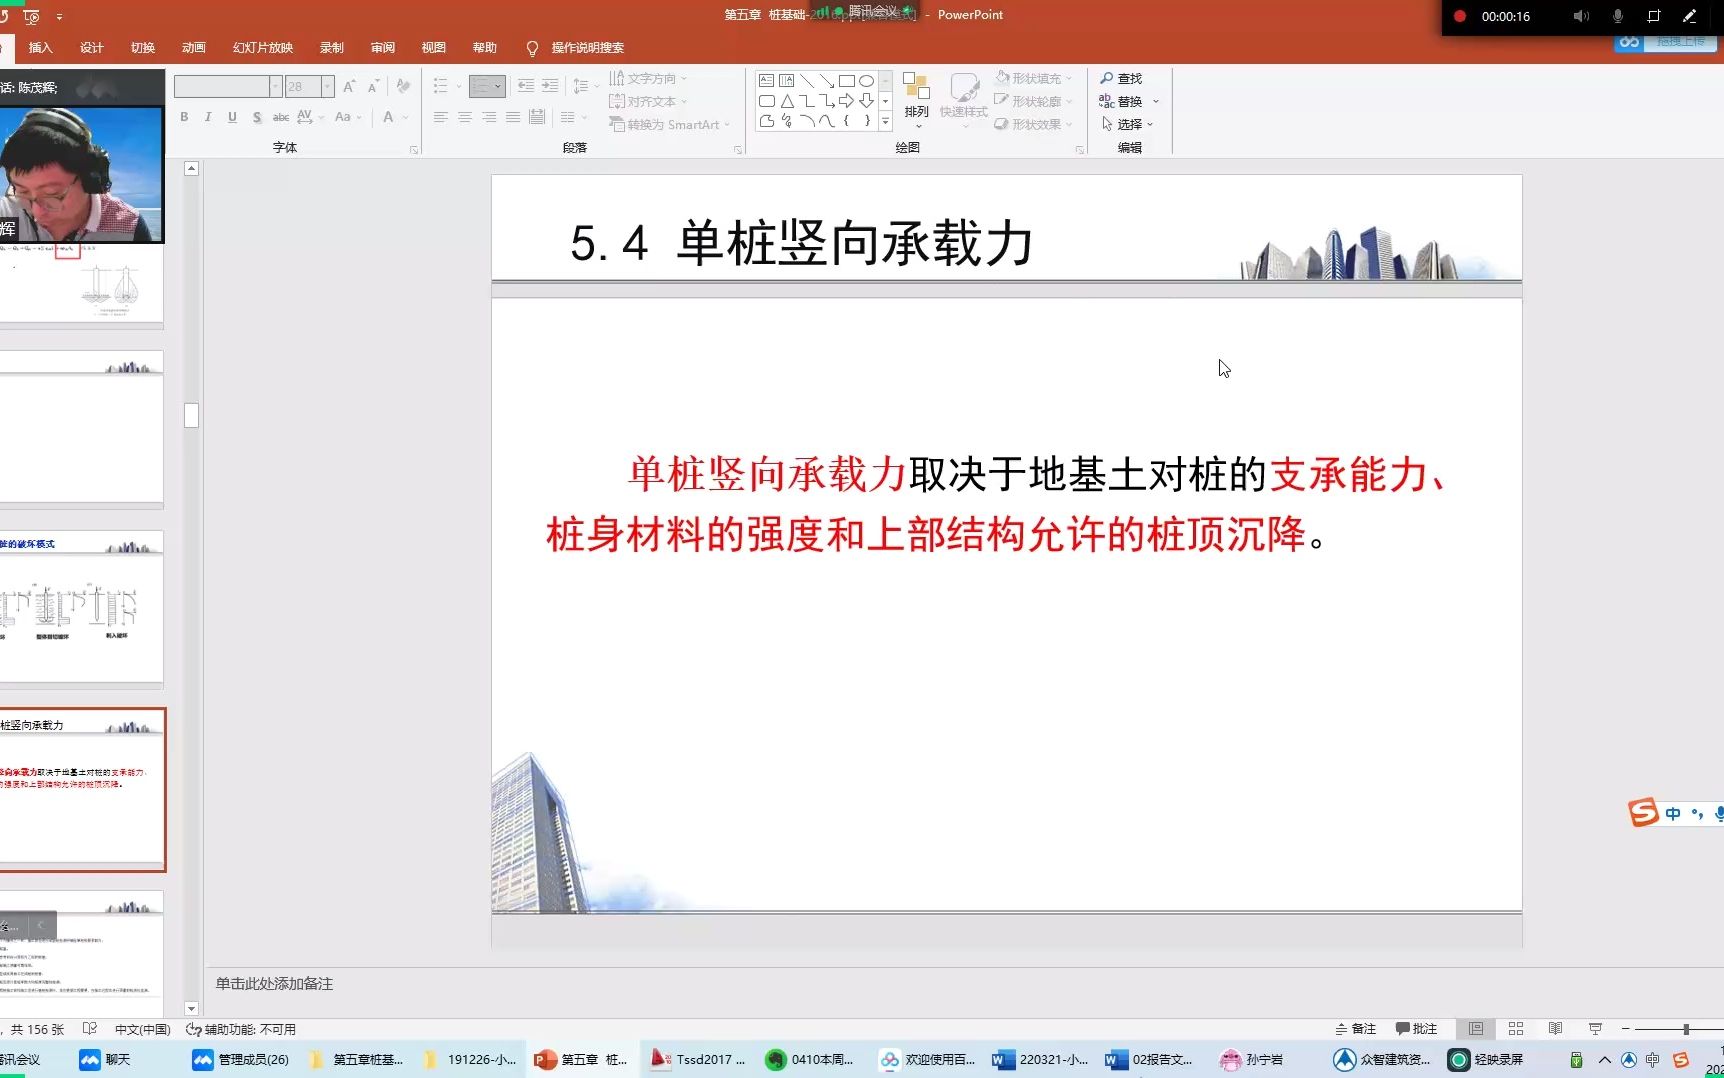This screenshot has height=1078, width=1724.
Task: Toggle underline formatting
Action: 232,117
